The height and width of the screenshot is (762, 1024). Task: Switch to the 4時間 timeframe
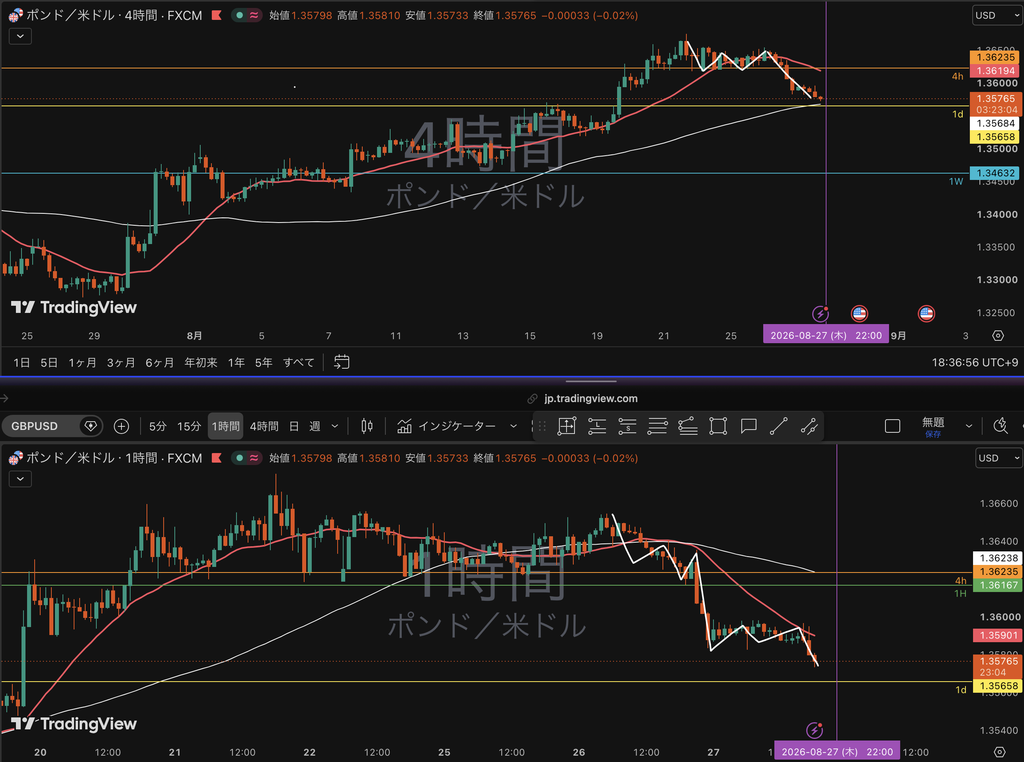[x=264, y=426]
